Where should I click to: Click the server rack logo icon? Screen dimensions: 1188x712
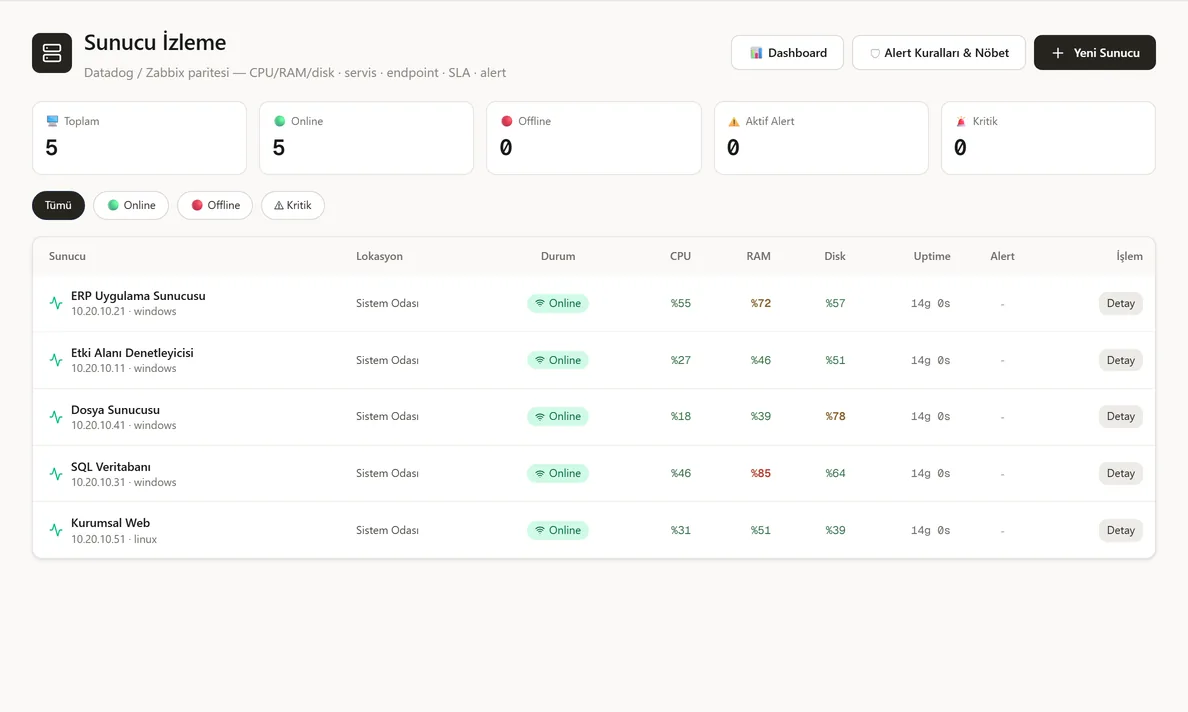tap(52, 53)
